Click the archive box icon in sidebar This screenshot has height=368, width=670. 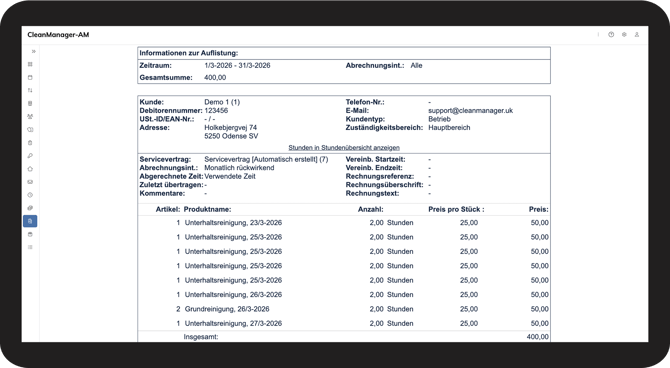click(x=30, y=234)
